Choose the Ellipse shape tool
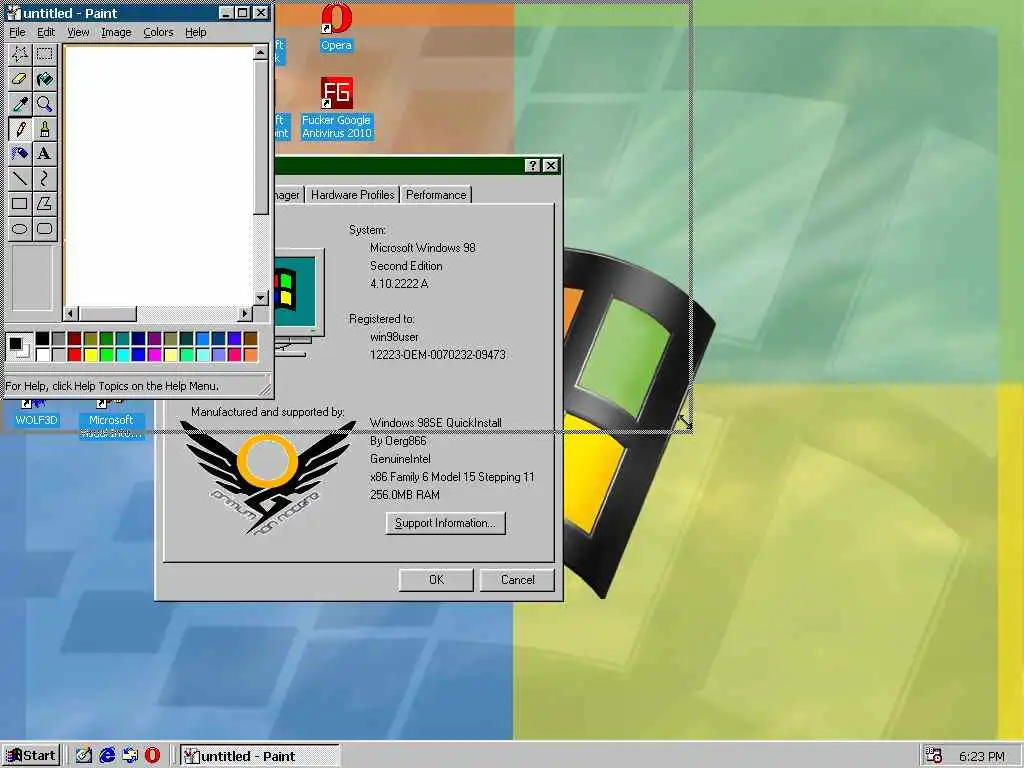Image resolution: width=1024 pixels, height=768 pixels. (x=20, y=228)
